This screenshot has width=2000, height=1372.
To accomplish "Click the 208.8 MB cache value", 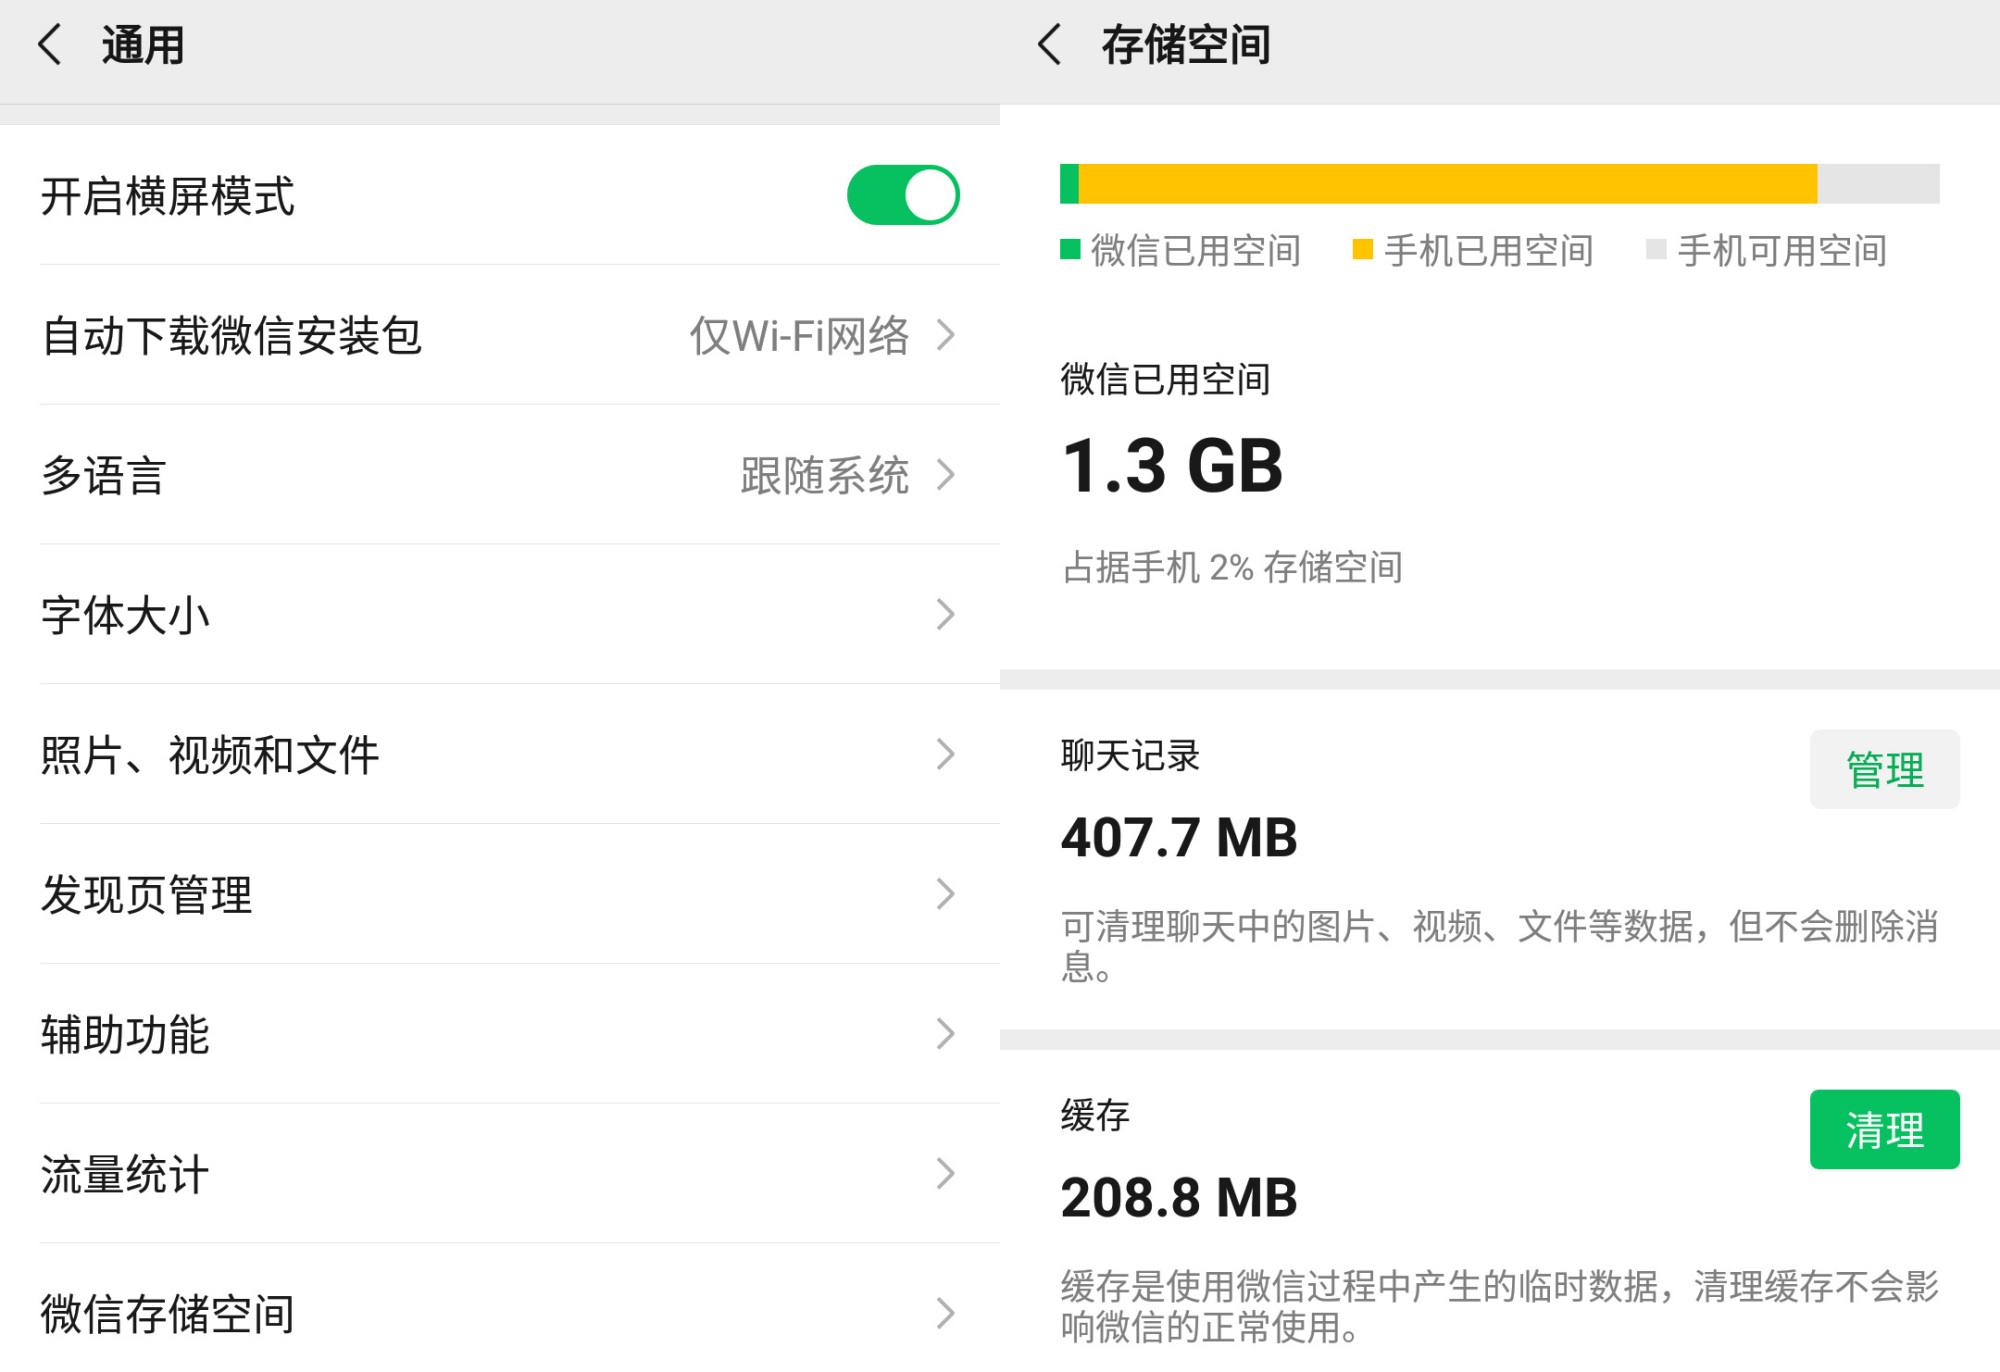I will pos(1179,1198).
